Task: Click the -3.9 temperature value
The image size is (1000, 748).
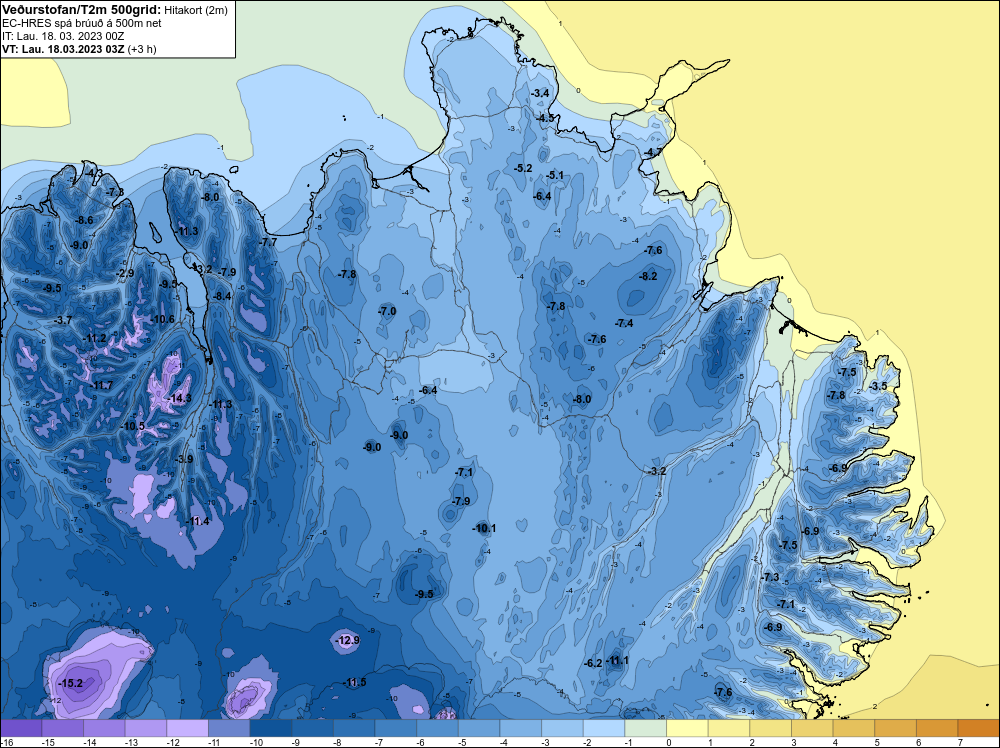Action: tap(184, 458)
